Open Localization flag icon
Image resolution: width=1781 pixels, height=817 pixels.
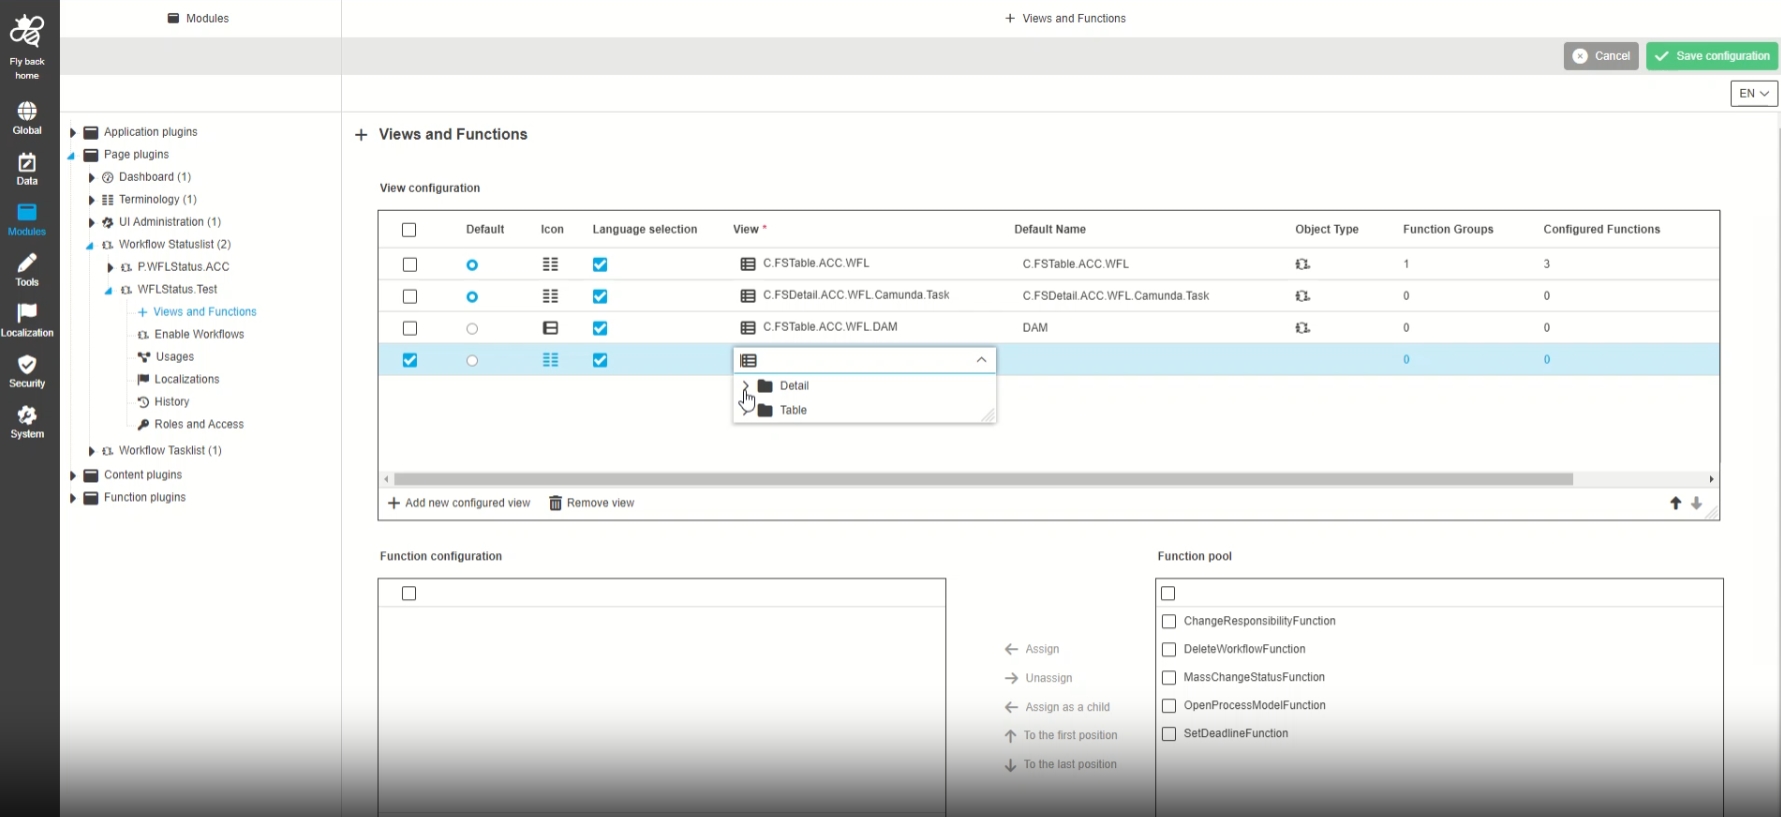pos(27,314)
